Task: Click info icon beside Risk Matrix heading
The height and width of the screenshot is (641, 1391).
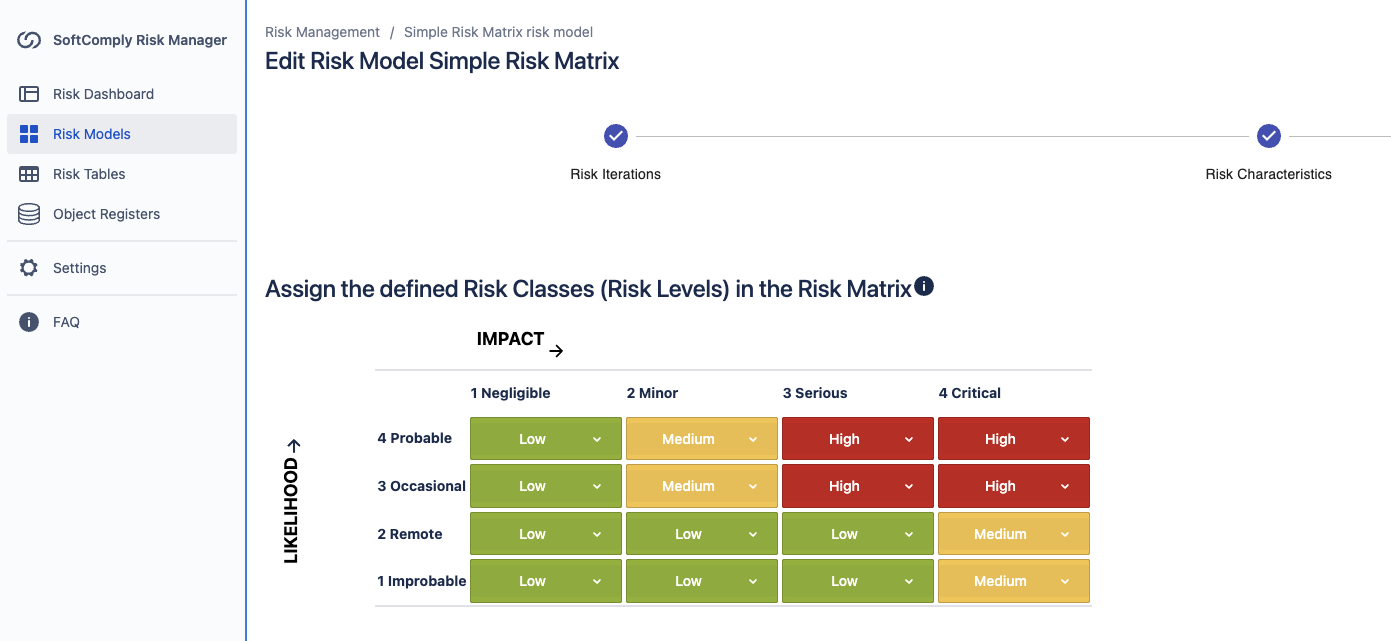Action: [x=924, y=287]
